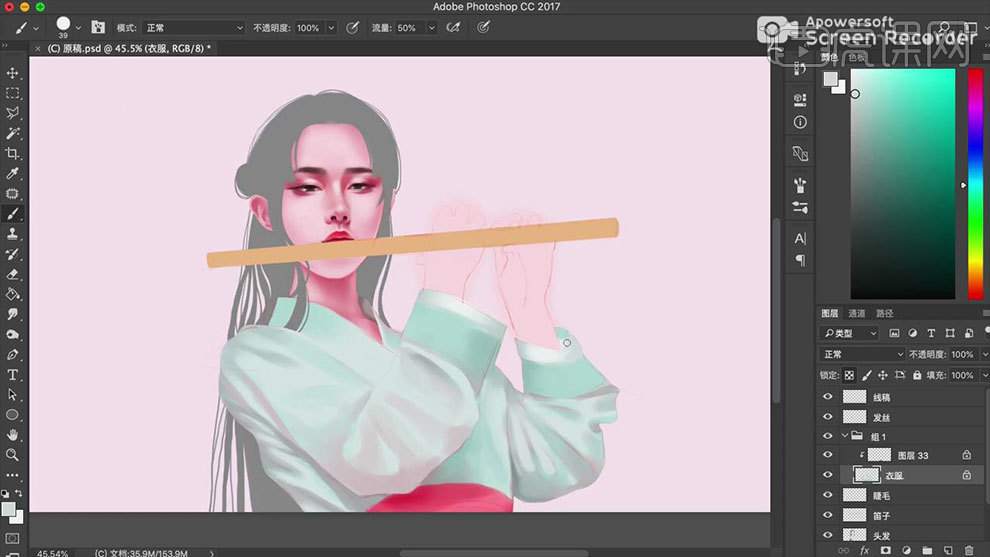Toggle lock transparent pixels
Viewport: 990px width, 557px height.
(849, 375)
